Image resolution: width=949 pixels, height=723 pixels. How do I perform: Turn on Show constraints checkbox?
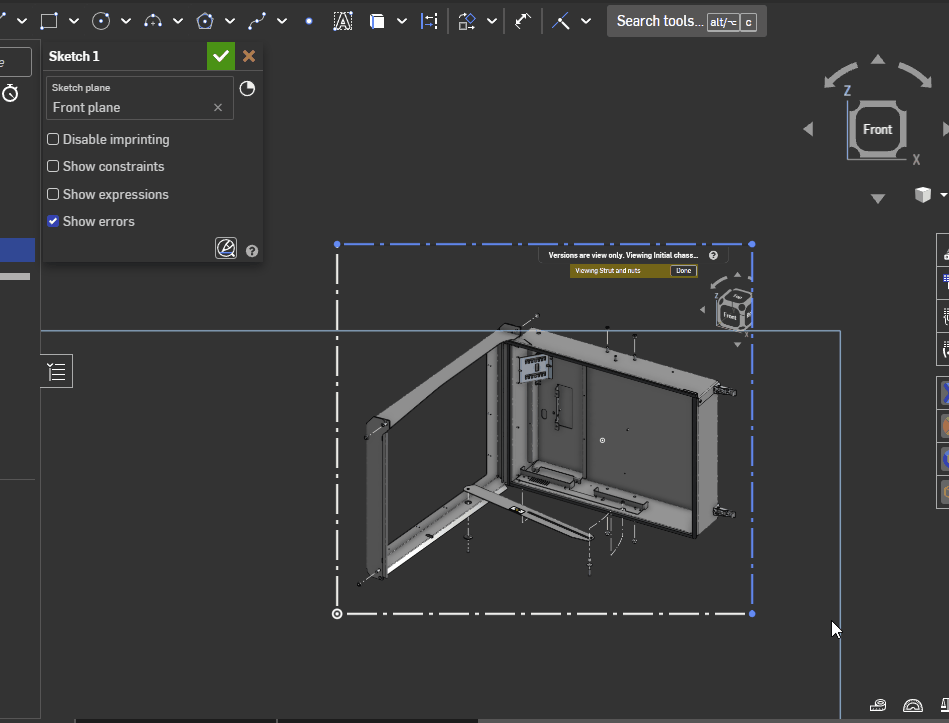pos(54,167)
